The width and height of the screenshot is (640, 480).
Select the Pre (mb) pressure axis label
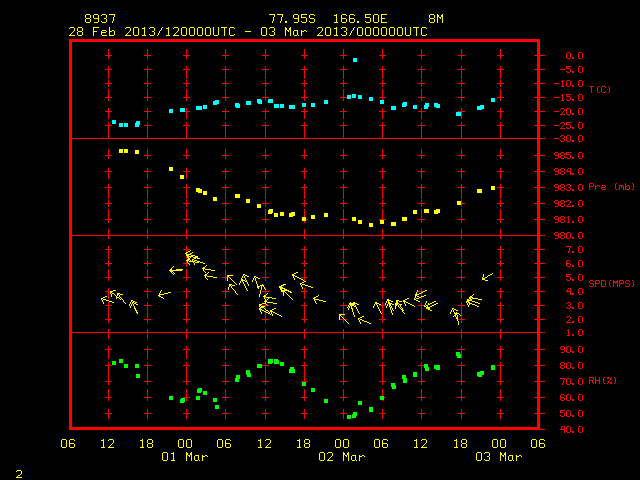point(611,187)
